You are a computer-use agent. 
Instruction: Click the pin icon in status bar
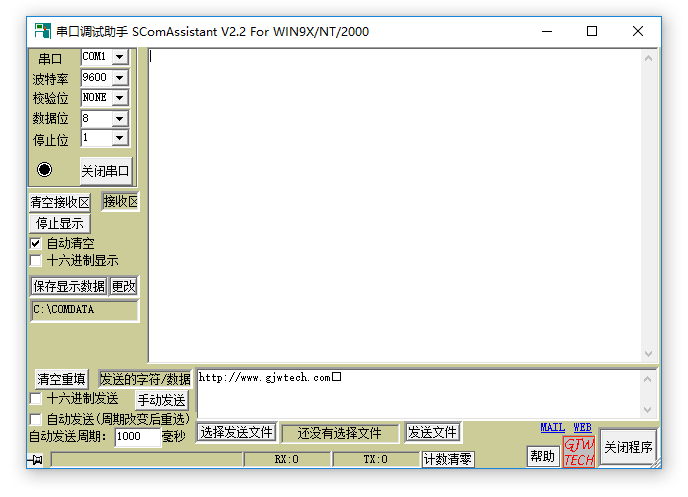(37, 460)
